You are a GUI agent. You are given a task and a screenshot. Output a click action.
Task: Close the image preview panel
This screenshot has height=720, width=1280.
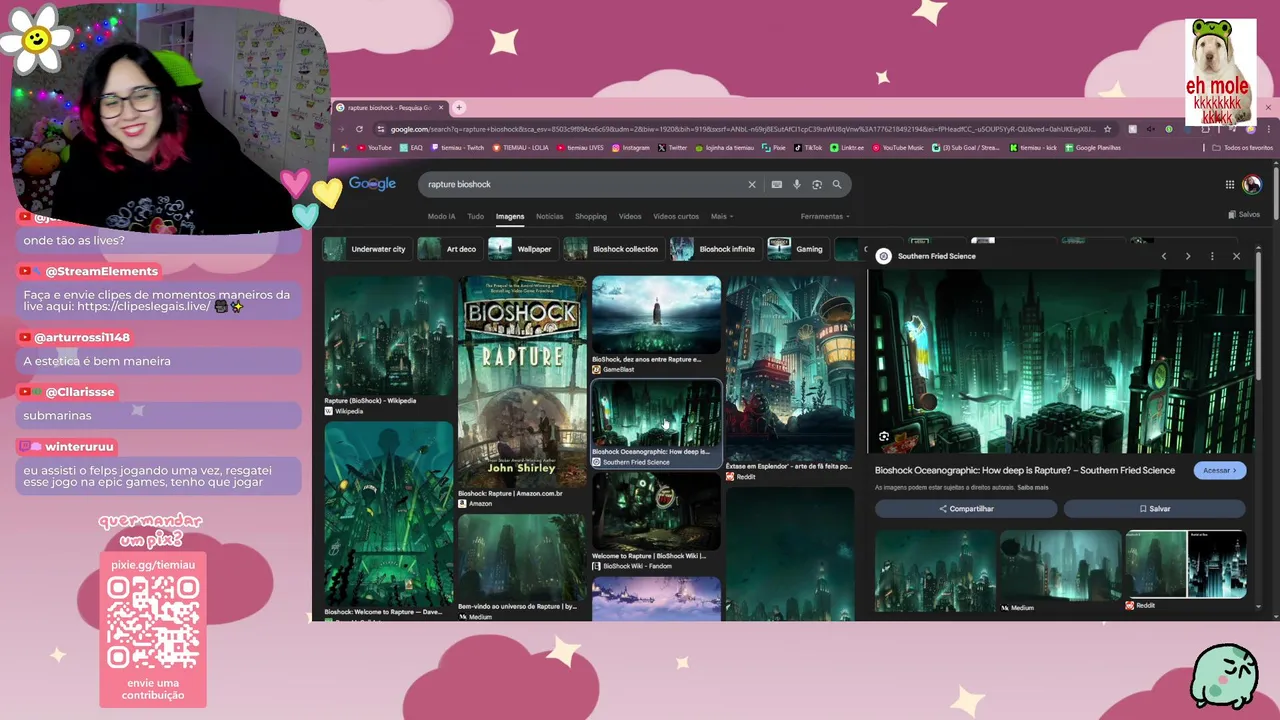pyautogui.click(x=1236, y=256)
